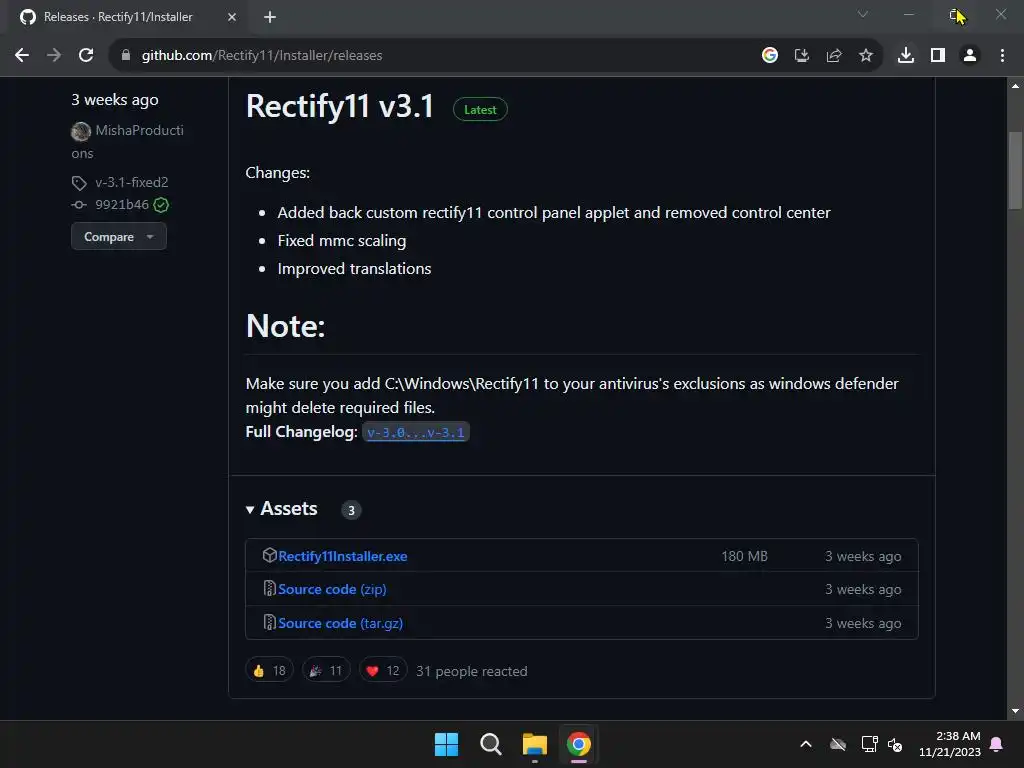React with party popper 11

point(326,671)
